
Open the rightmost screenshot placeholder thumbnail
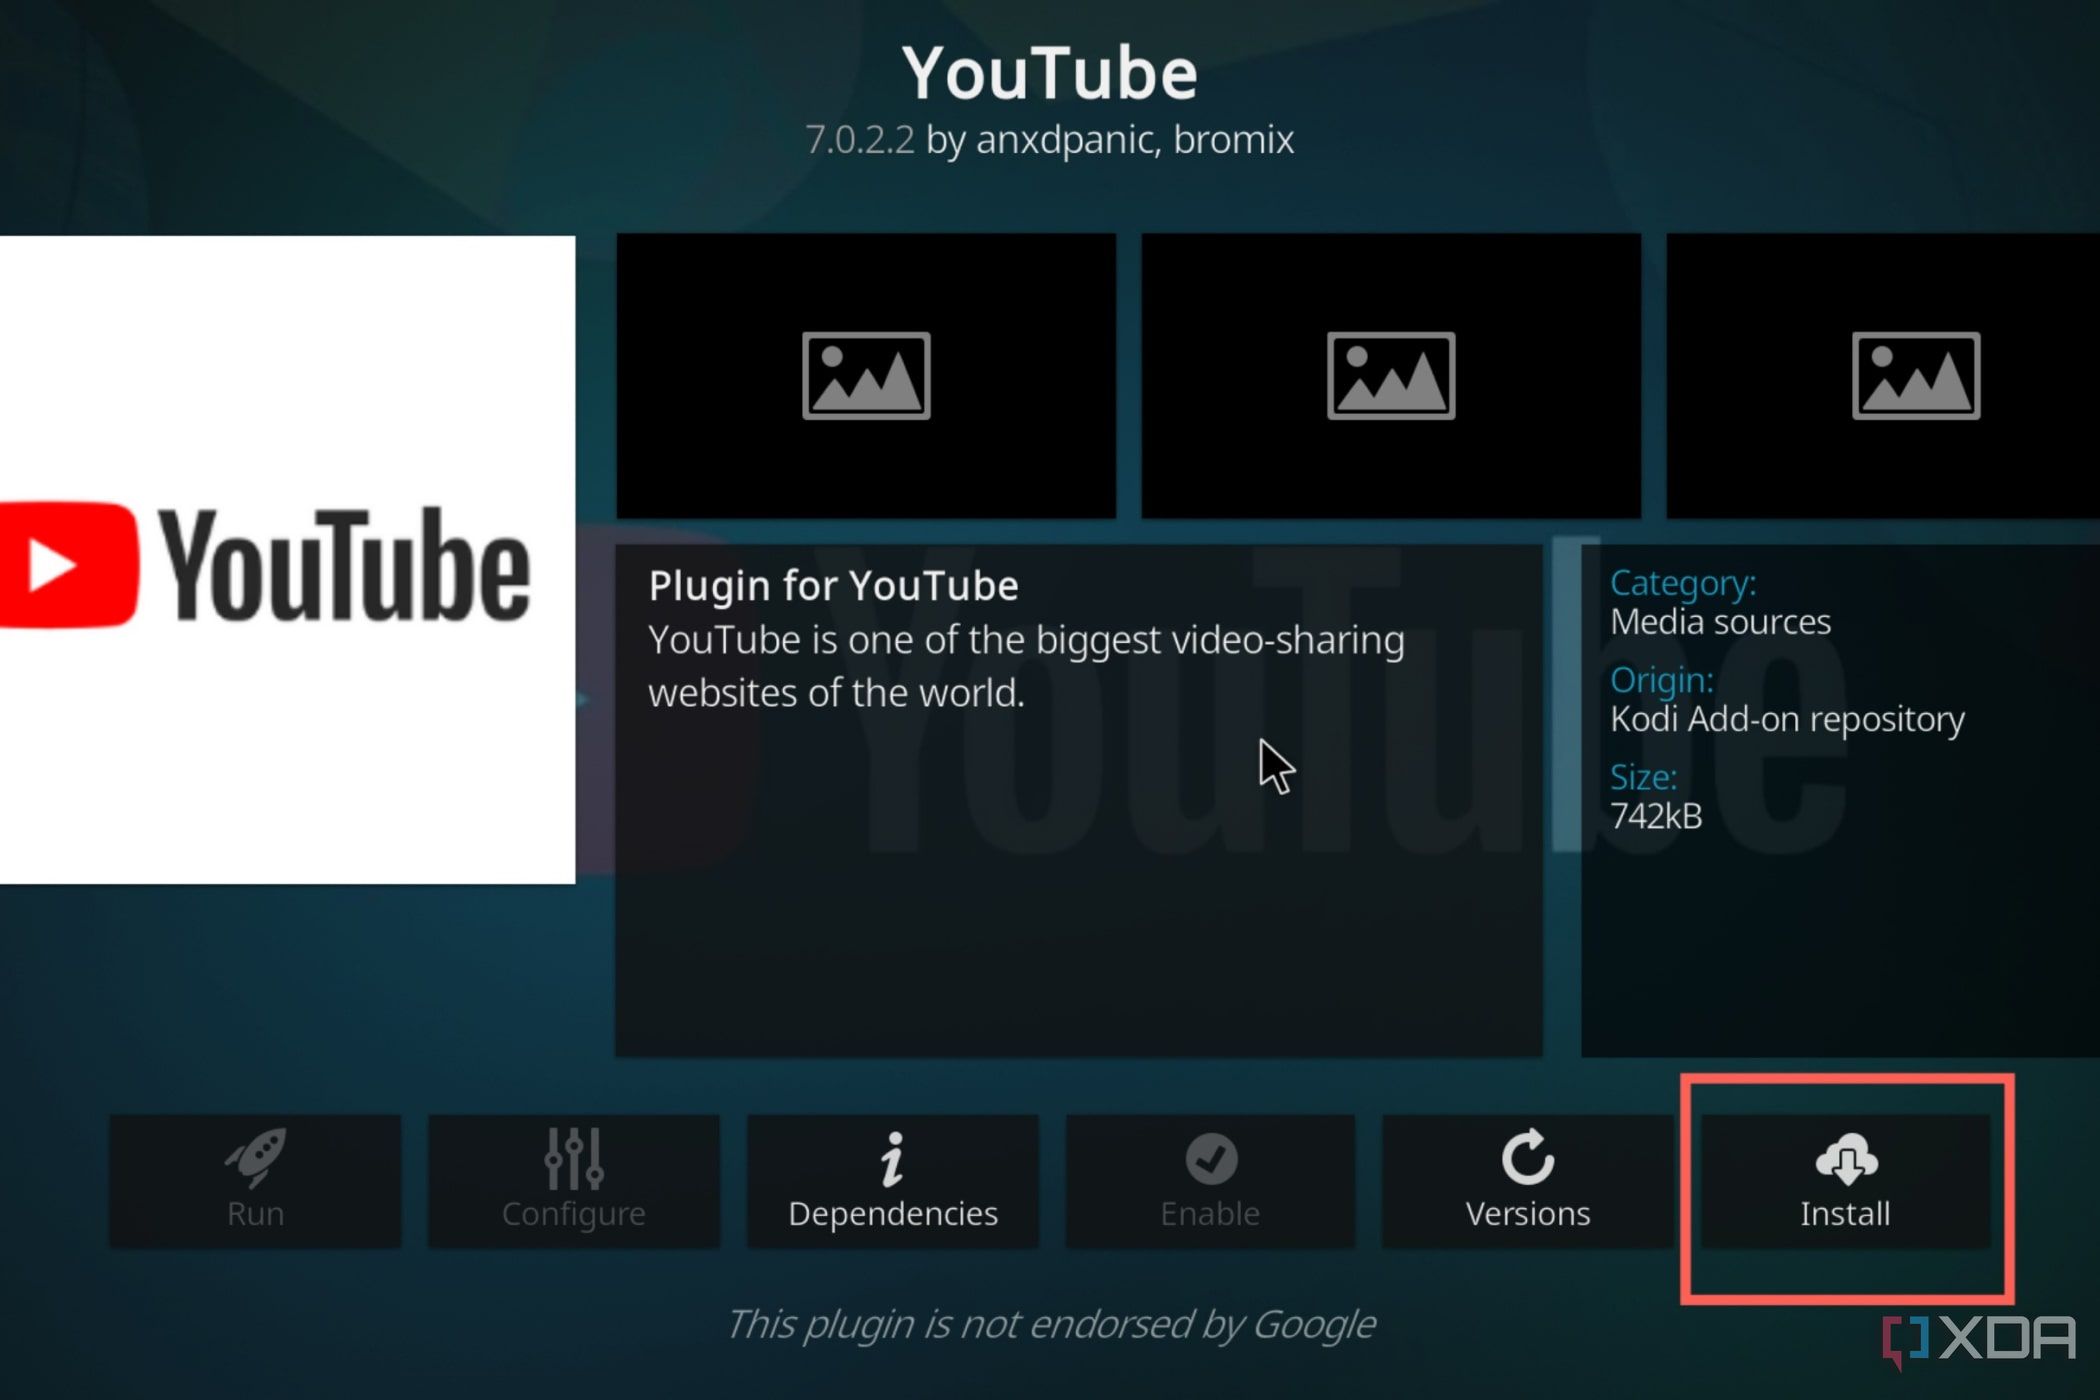tap(1883, 376)
